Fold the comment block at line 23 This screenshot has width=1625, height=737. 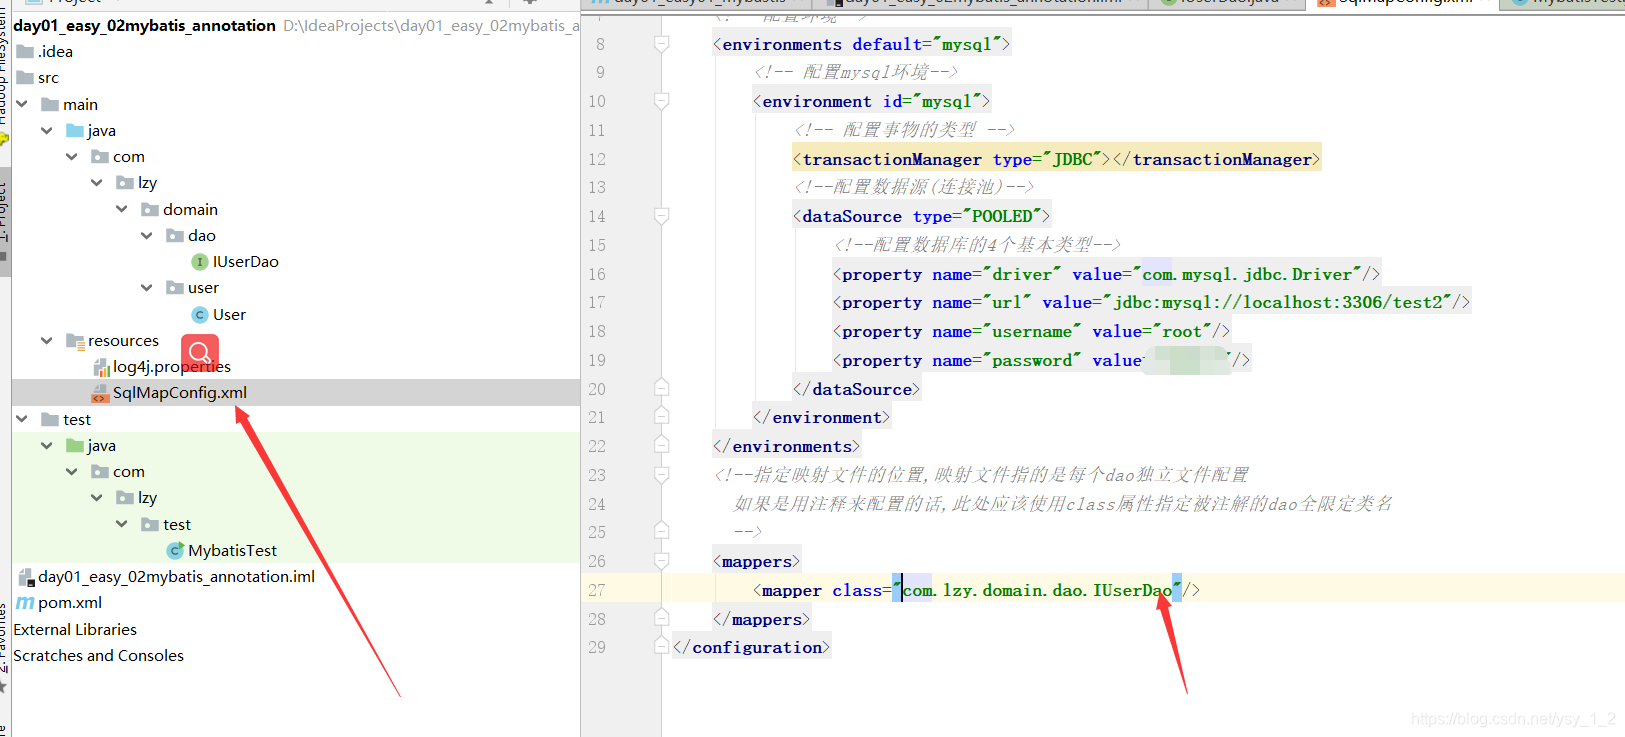point(661,475)
